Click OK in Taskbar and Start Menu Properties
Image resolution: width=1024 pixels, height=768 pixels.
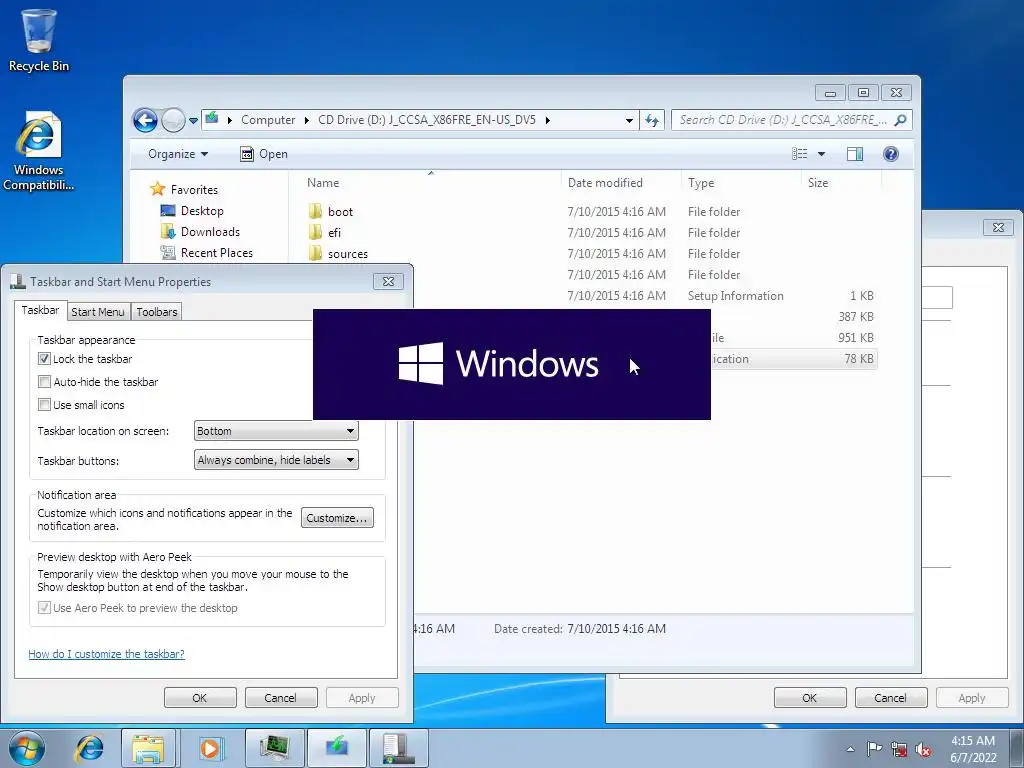point(200,697)
